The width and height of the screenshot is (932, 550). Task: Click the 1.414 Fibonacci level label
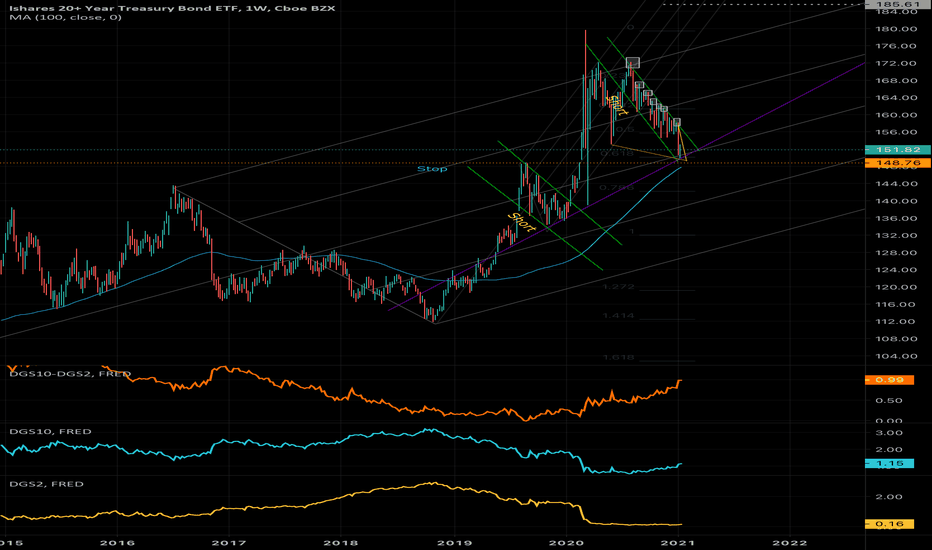618,316
